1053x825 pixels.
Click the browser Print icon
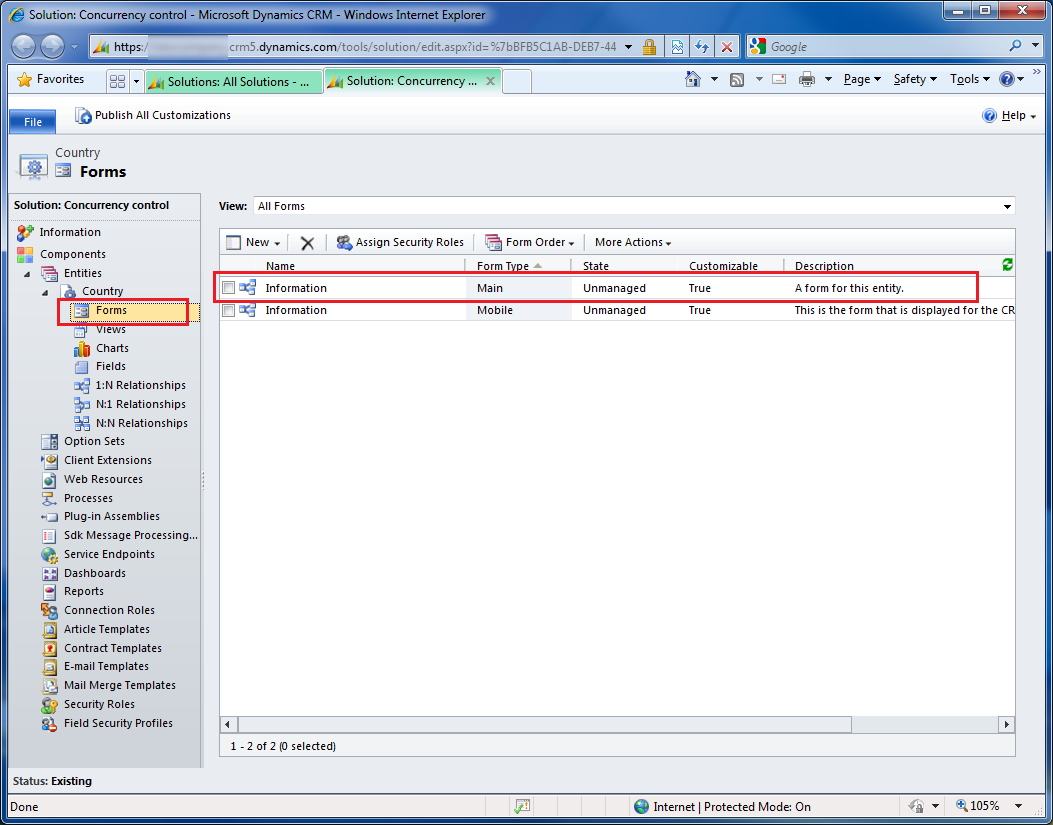coord(807,79)
